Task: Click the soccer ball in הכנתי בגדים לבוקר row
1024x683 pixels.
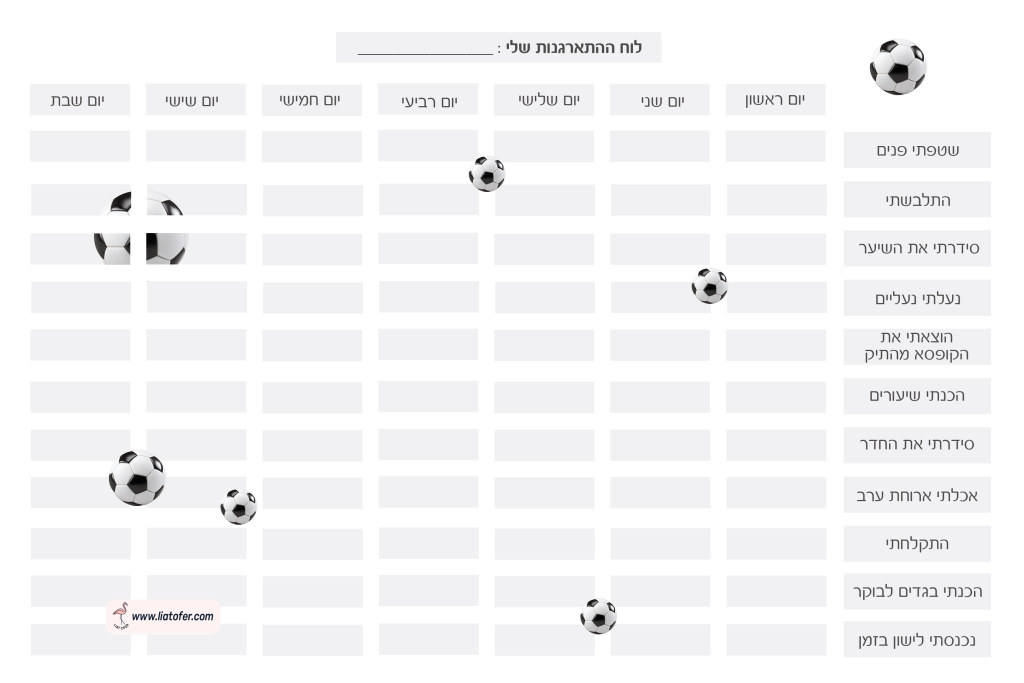Action: 598,616
